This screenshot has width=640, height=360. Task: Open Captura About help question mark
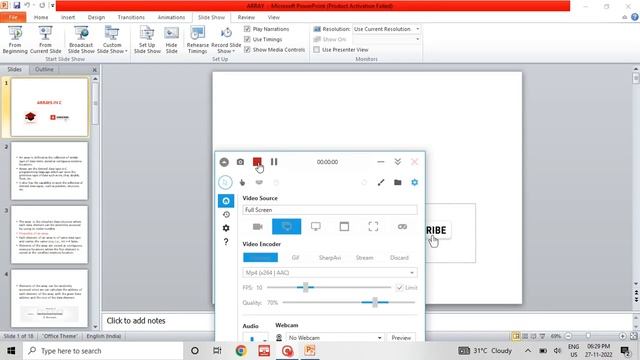coord(226,242)
